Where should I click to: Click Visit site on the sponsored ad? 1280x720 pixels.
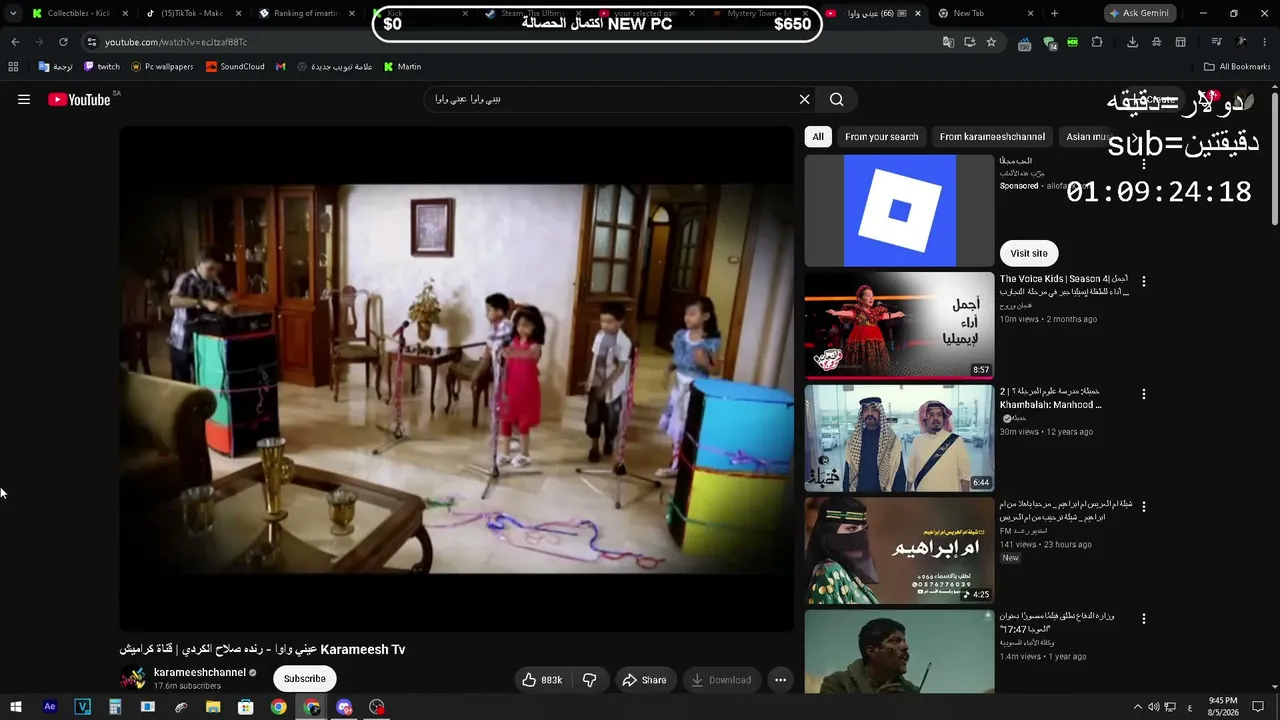pyautogui.click(x=1029, y=253)
